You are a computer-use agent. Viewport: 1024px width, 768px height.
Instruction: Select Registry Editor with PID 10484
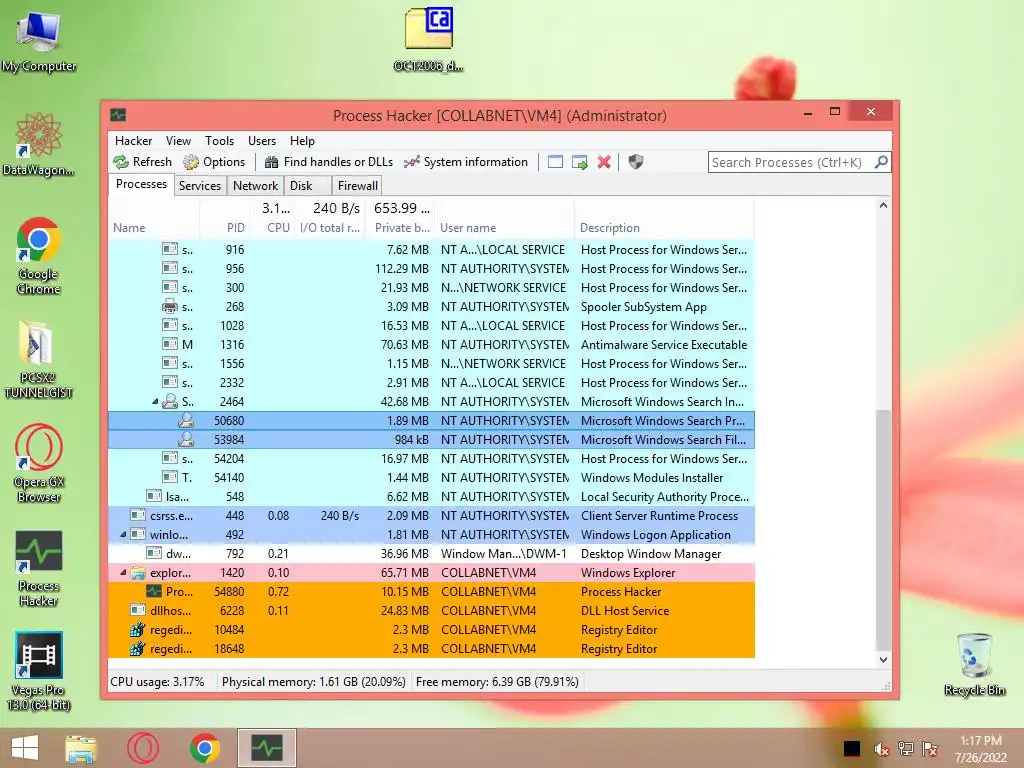[431, 630]
